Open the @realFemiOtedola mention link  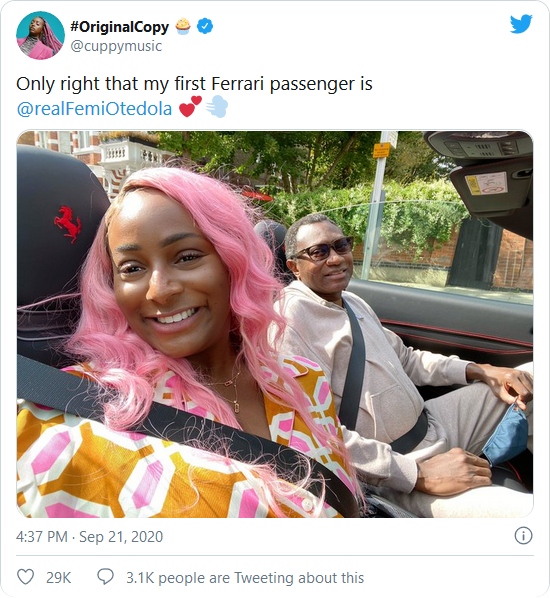point(94,109)
